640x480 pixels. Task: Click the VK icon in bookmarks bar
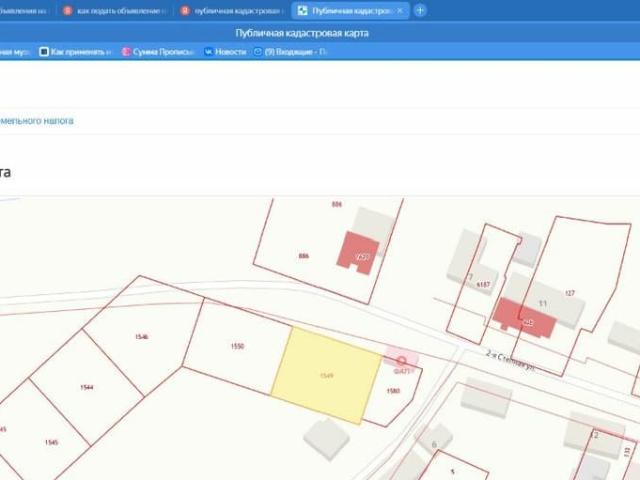coord(209,52)
